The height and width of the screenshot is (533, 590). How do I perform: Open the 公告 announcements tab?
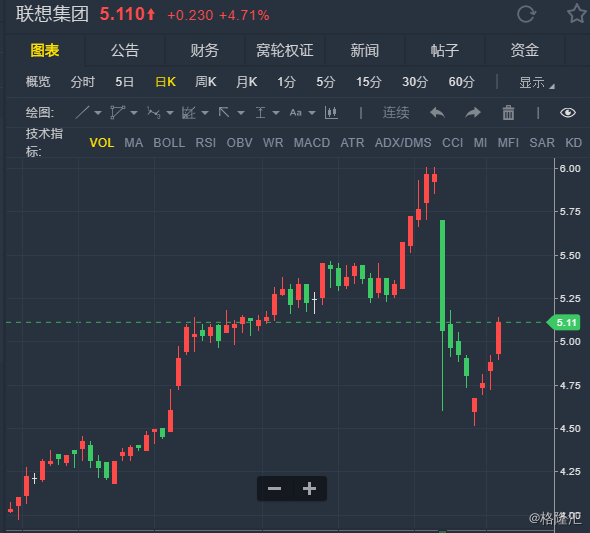pyautogui.click(x=125, y=50)
